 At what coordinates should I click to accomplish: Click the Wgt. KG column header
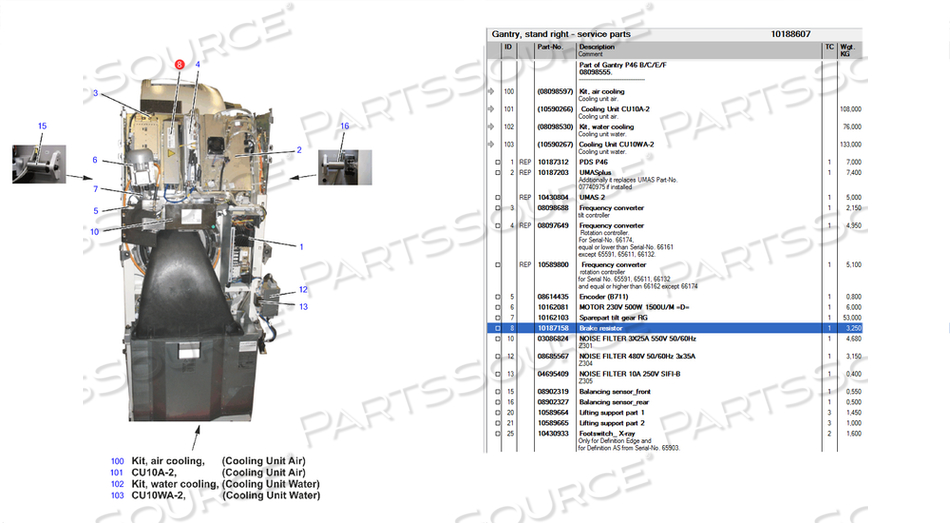coord(847,50)
